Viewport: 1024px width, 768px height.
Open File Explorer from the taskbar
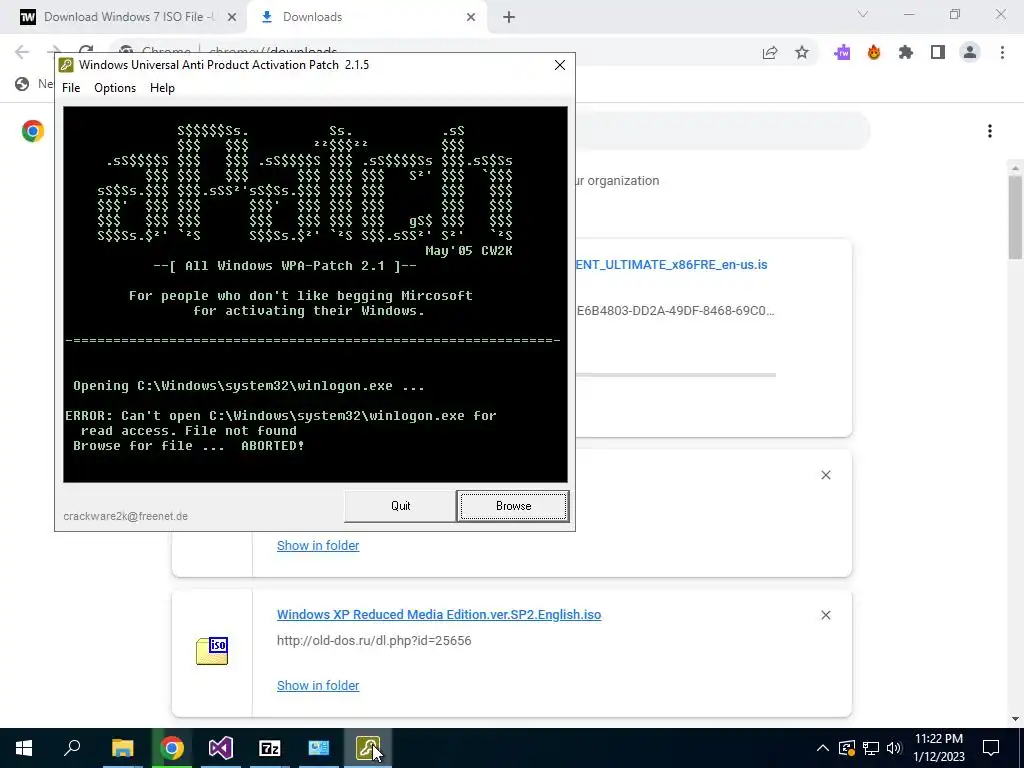(x=122, y=748)
